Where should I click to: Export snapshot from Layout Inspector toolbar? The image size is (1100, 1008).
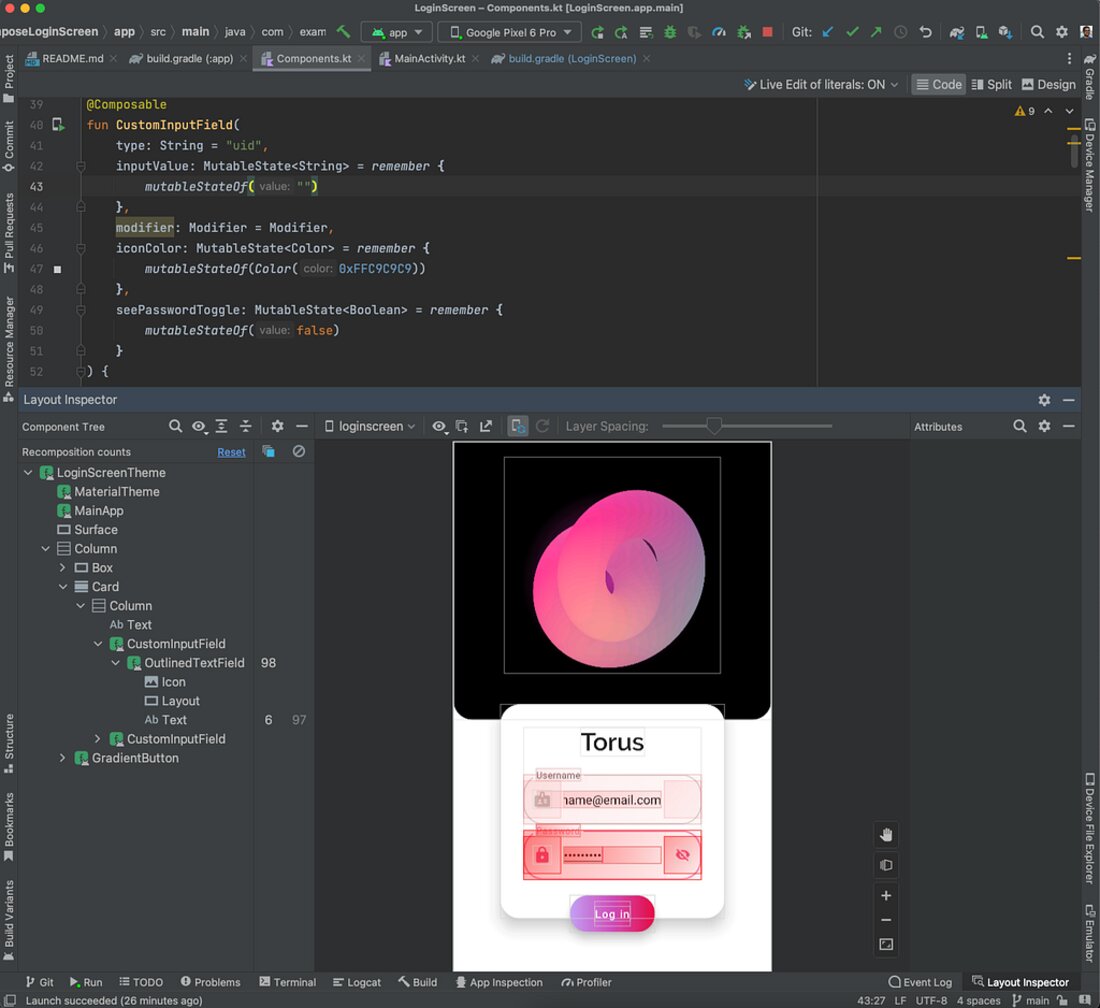(485, 426)
